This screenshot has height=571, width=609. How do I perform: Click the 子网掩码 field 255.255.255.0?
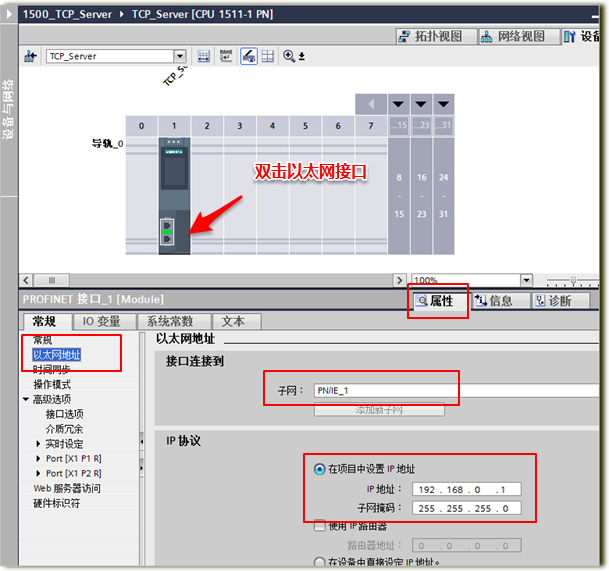pos(466,508)
